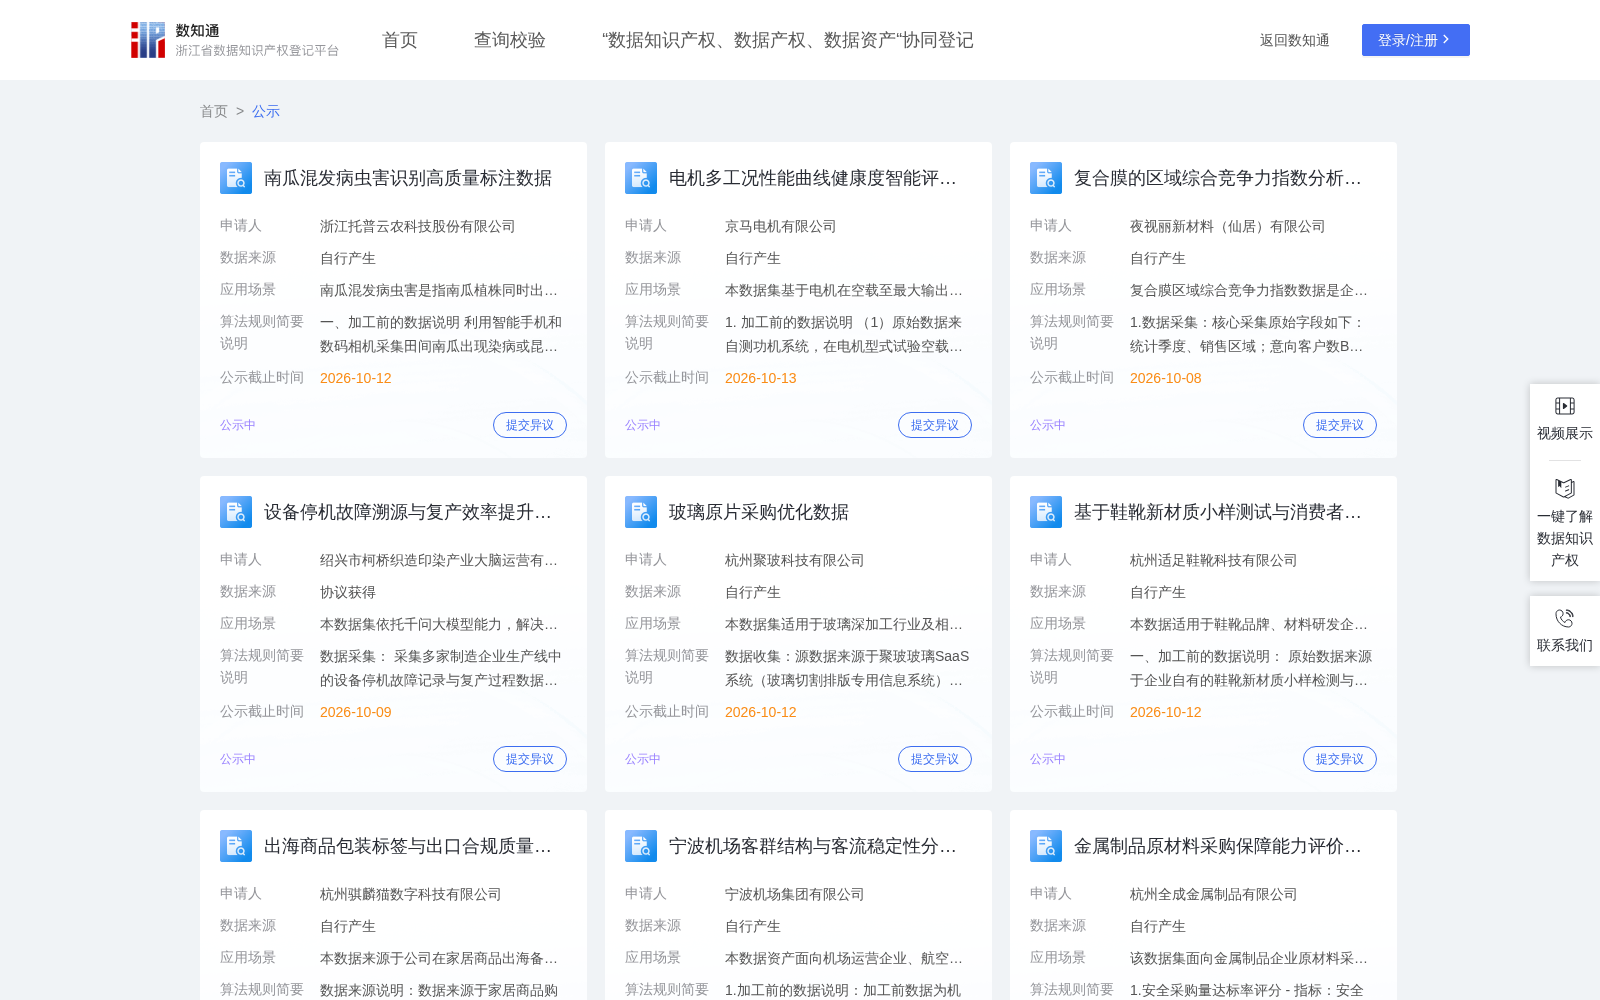Click deadline date 2026-10-09
The width and height of the screenshot is (1600, 1000).
pyautogui.click(x=356, y=712)
